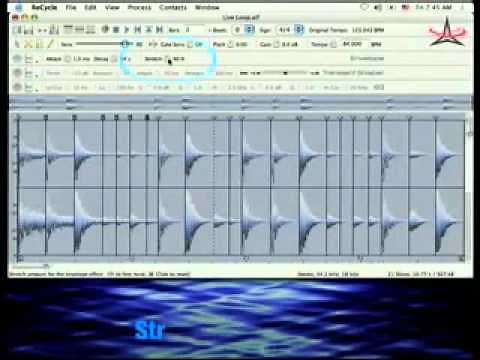Image resolution: width=480 pixels, height=360 pixels.
Task: Click the volume icon in menu bar
Action: [x=378, y=7]
